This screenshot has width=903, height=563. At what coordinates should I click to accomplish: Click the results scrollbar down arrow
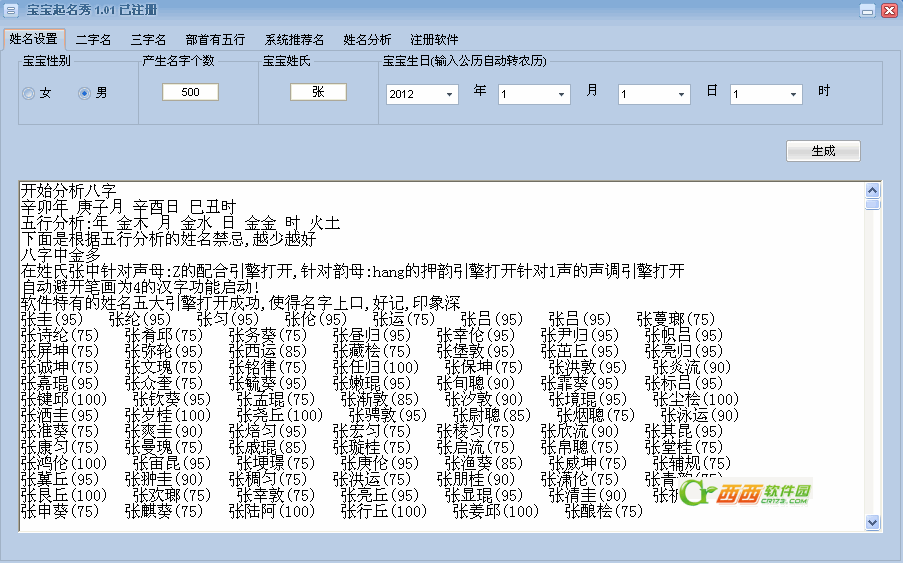pos(872,522)
